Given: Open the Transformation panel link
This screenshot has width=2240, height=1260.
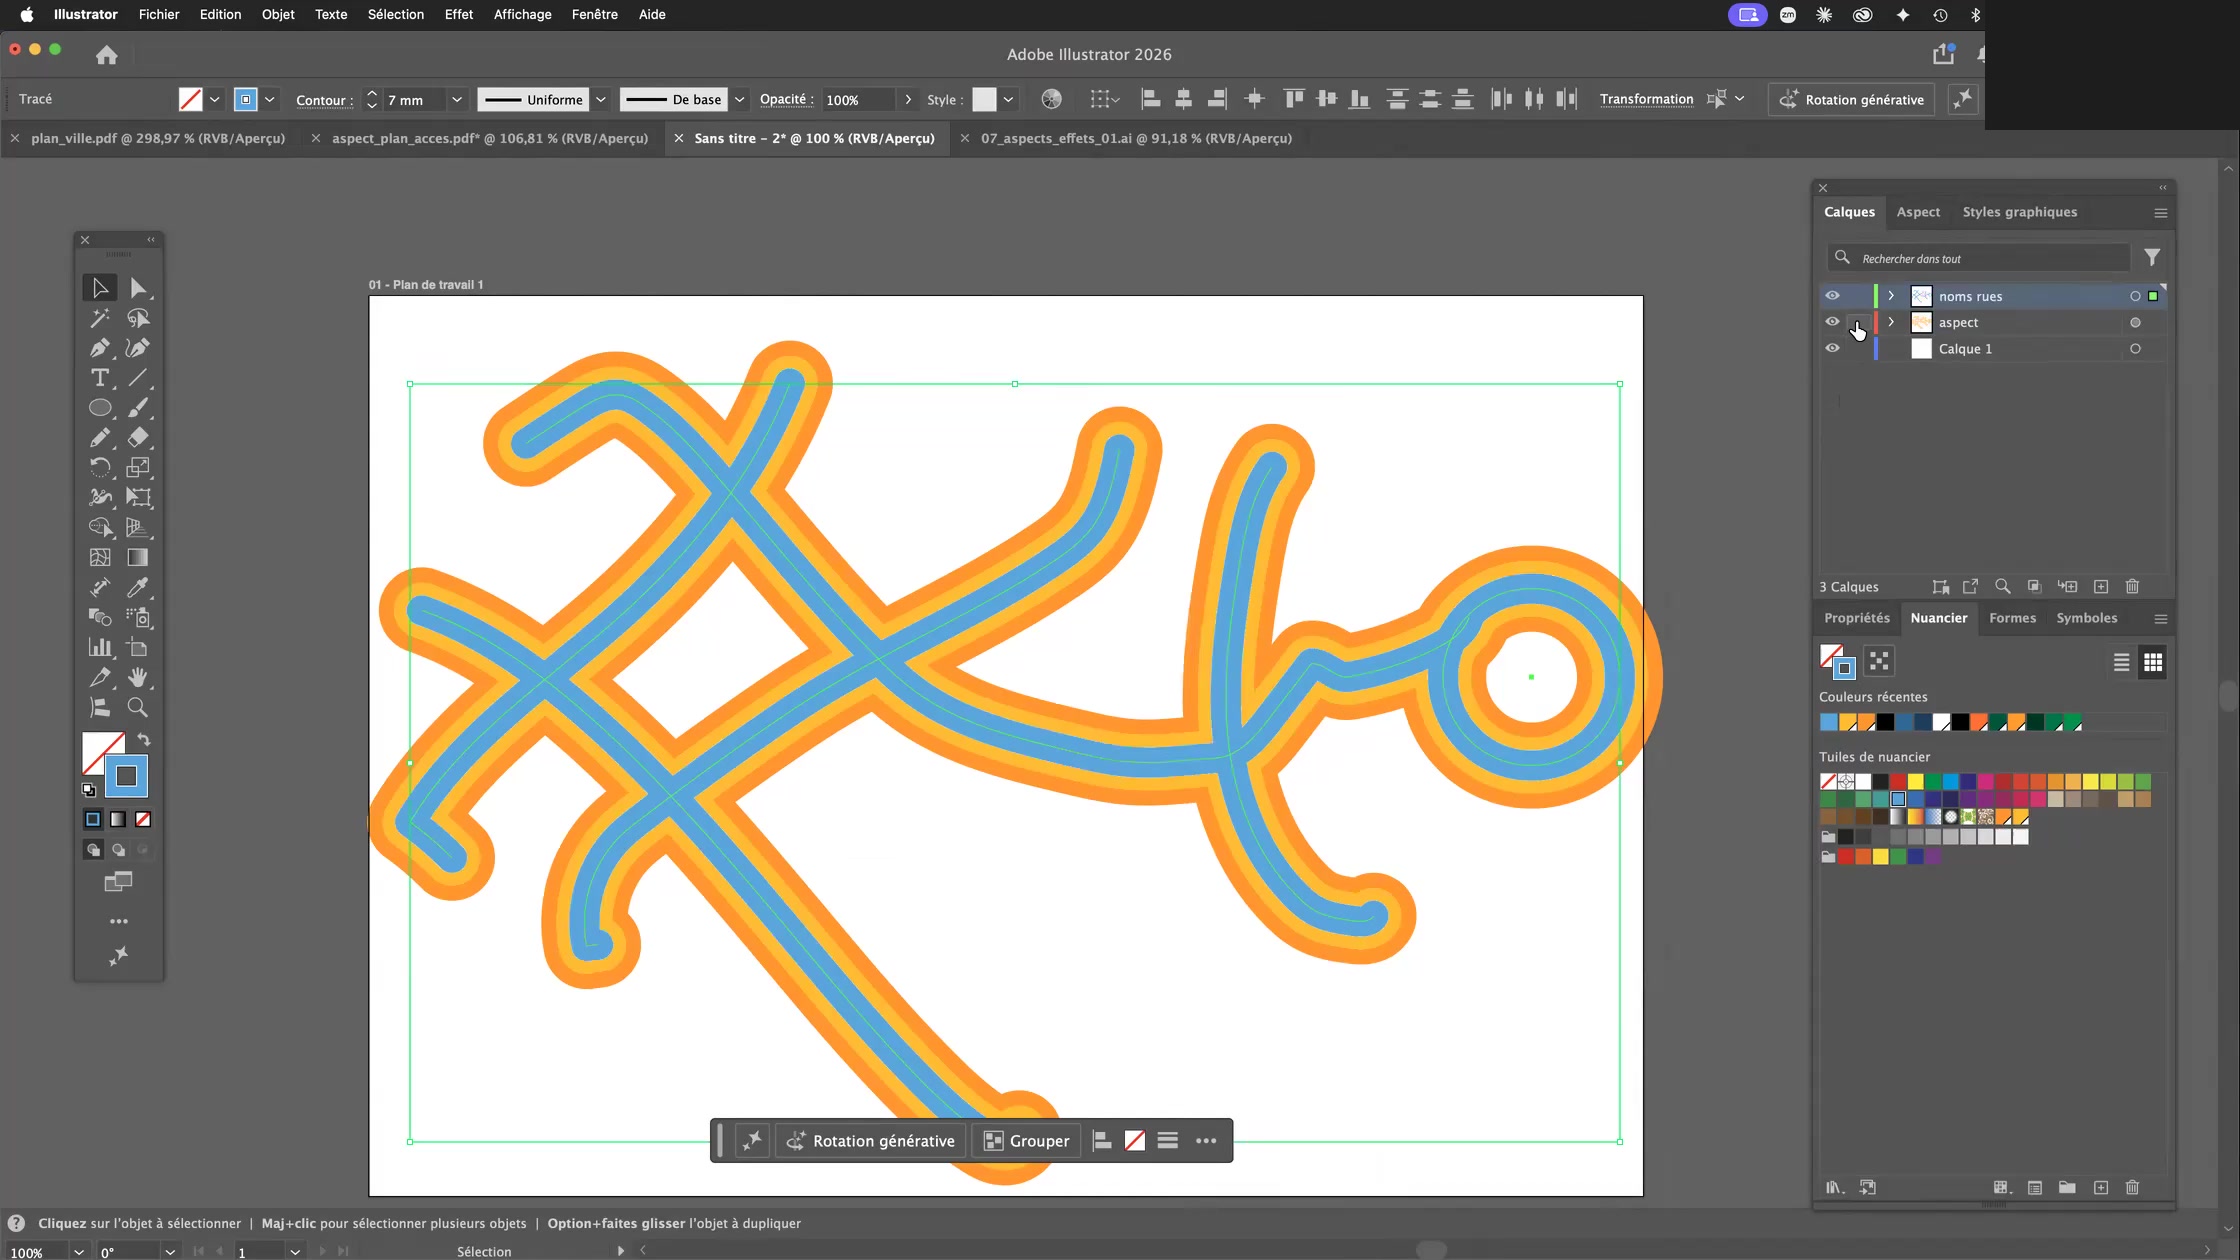Looking at the screenshot, I should [1646, 99].
